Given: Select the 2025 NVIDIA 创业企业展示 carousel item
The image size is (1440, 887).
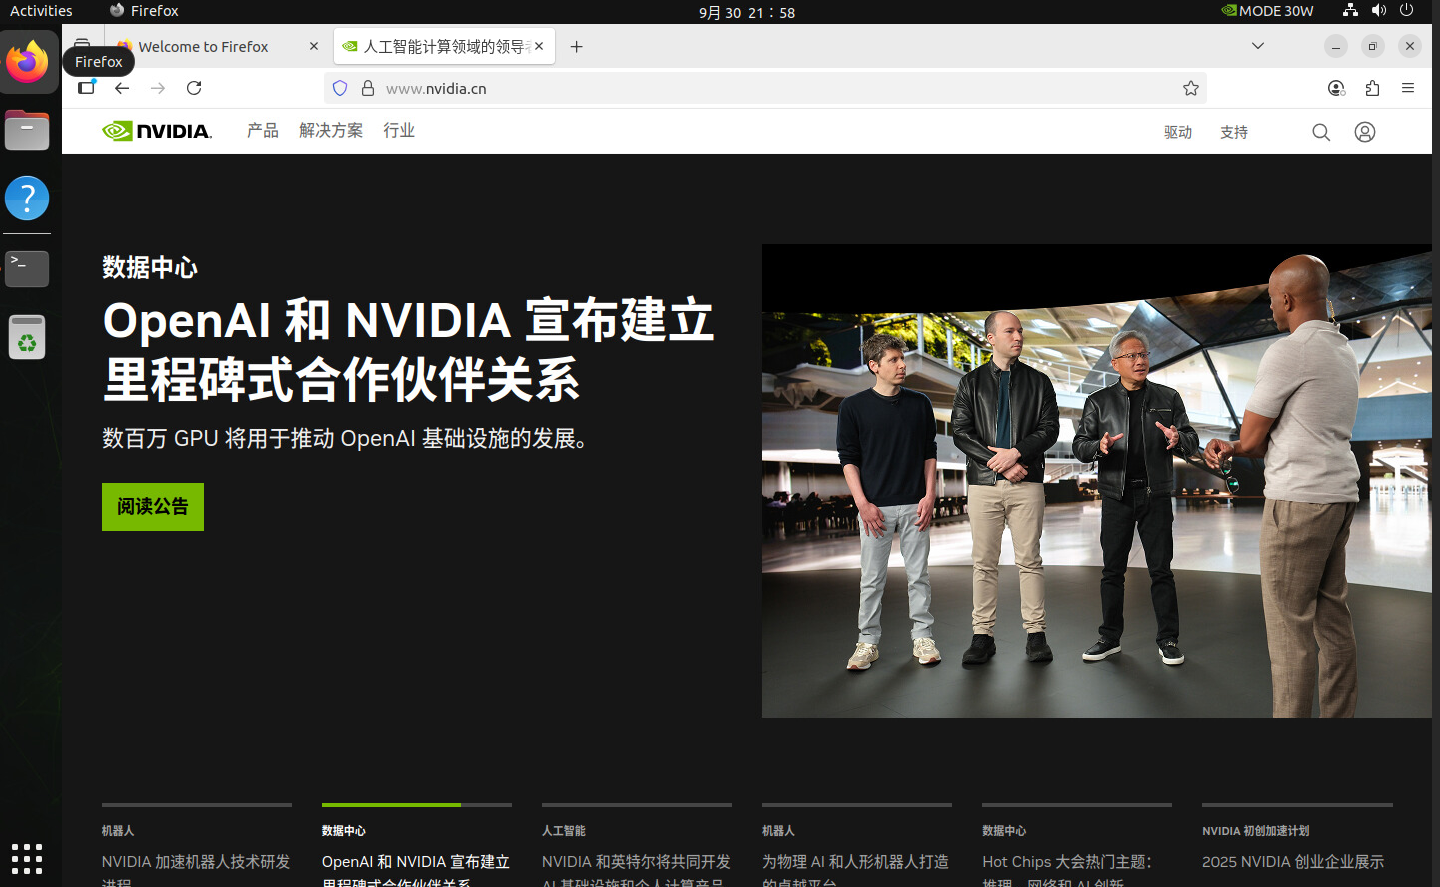Looking at the screenshot, I should (1297, 845).
